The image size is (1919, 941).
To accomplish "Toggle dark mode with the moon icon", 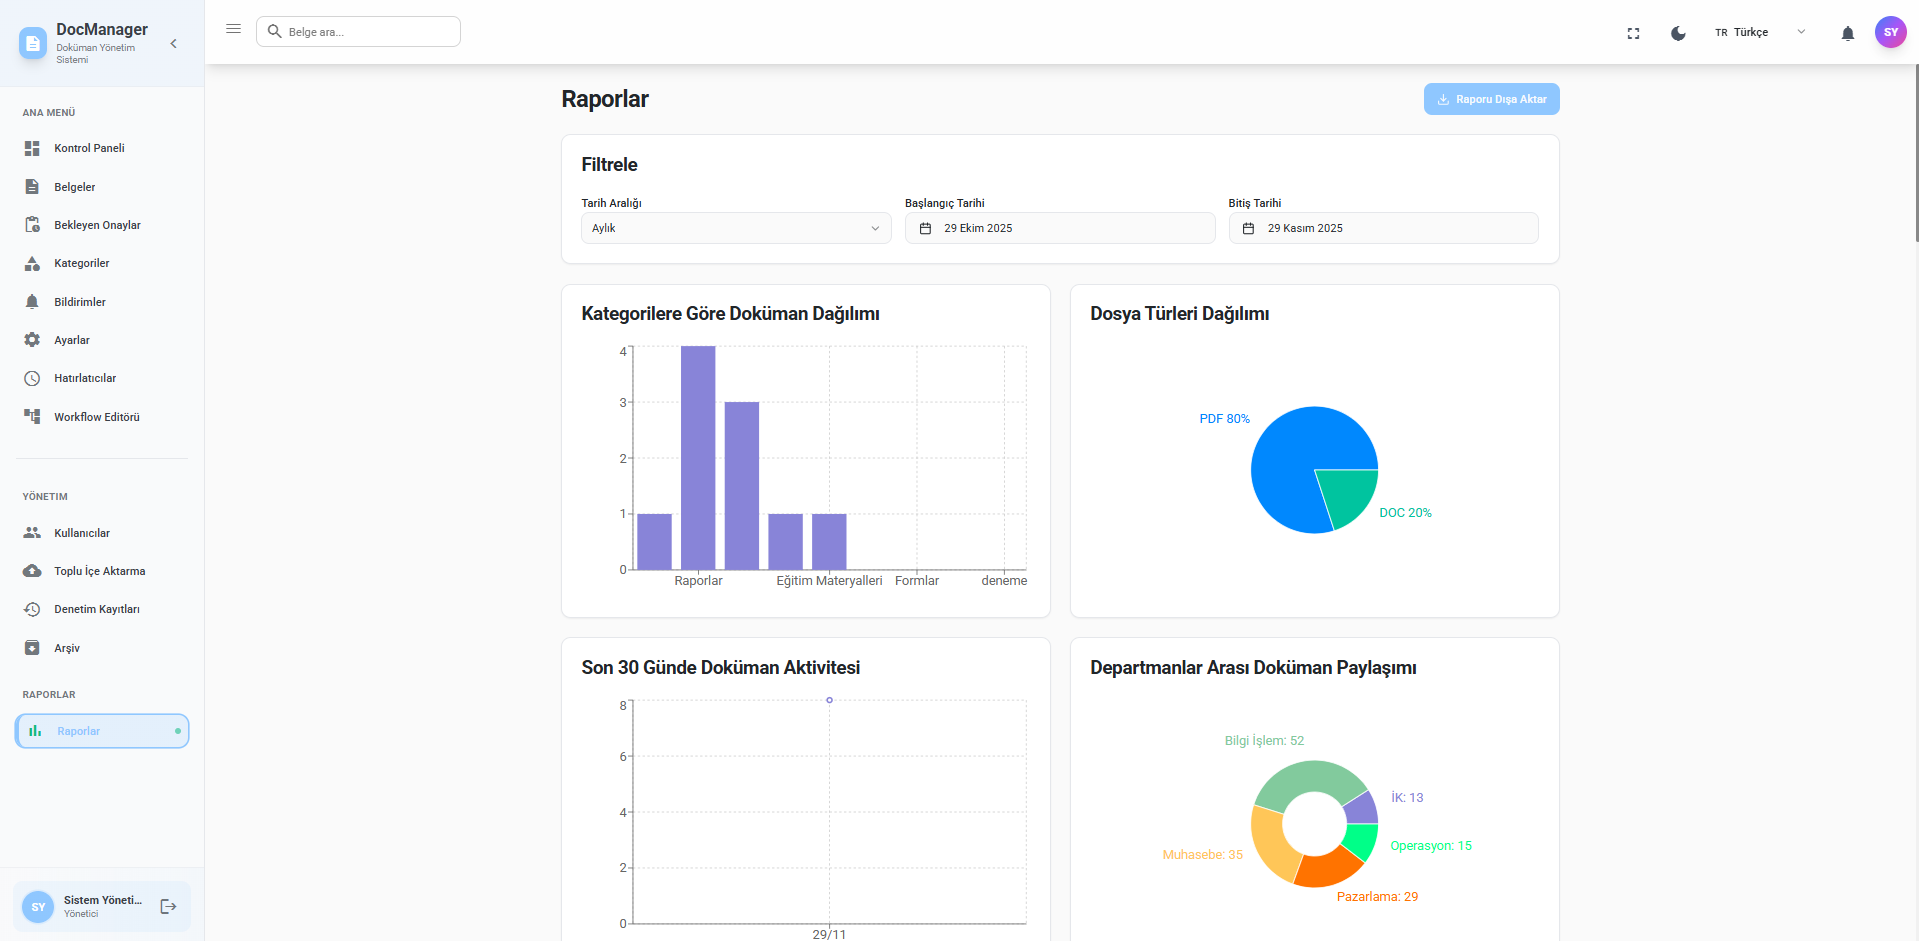I will [x=1677, y=32].
